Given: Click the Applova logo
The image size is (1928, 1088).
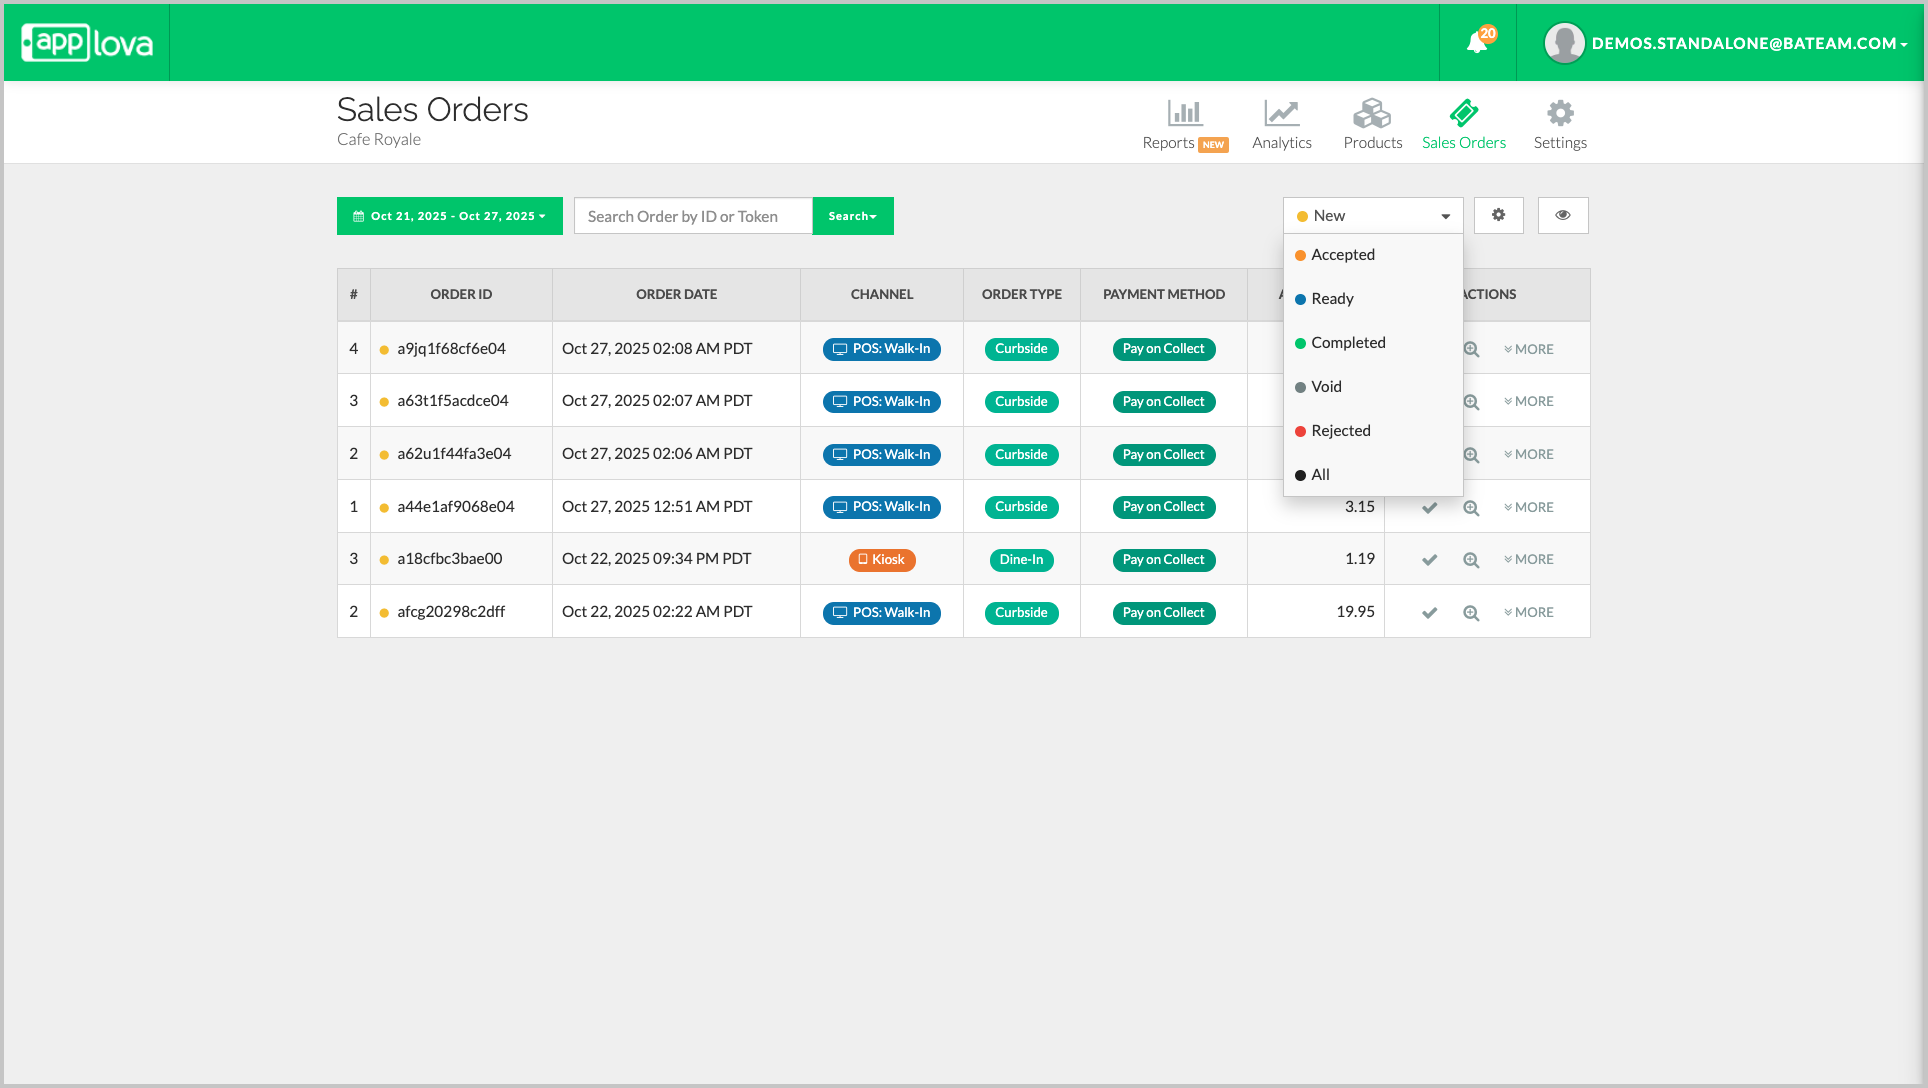Looking at the screenshot, I should 87,43.
